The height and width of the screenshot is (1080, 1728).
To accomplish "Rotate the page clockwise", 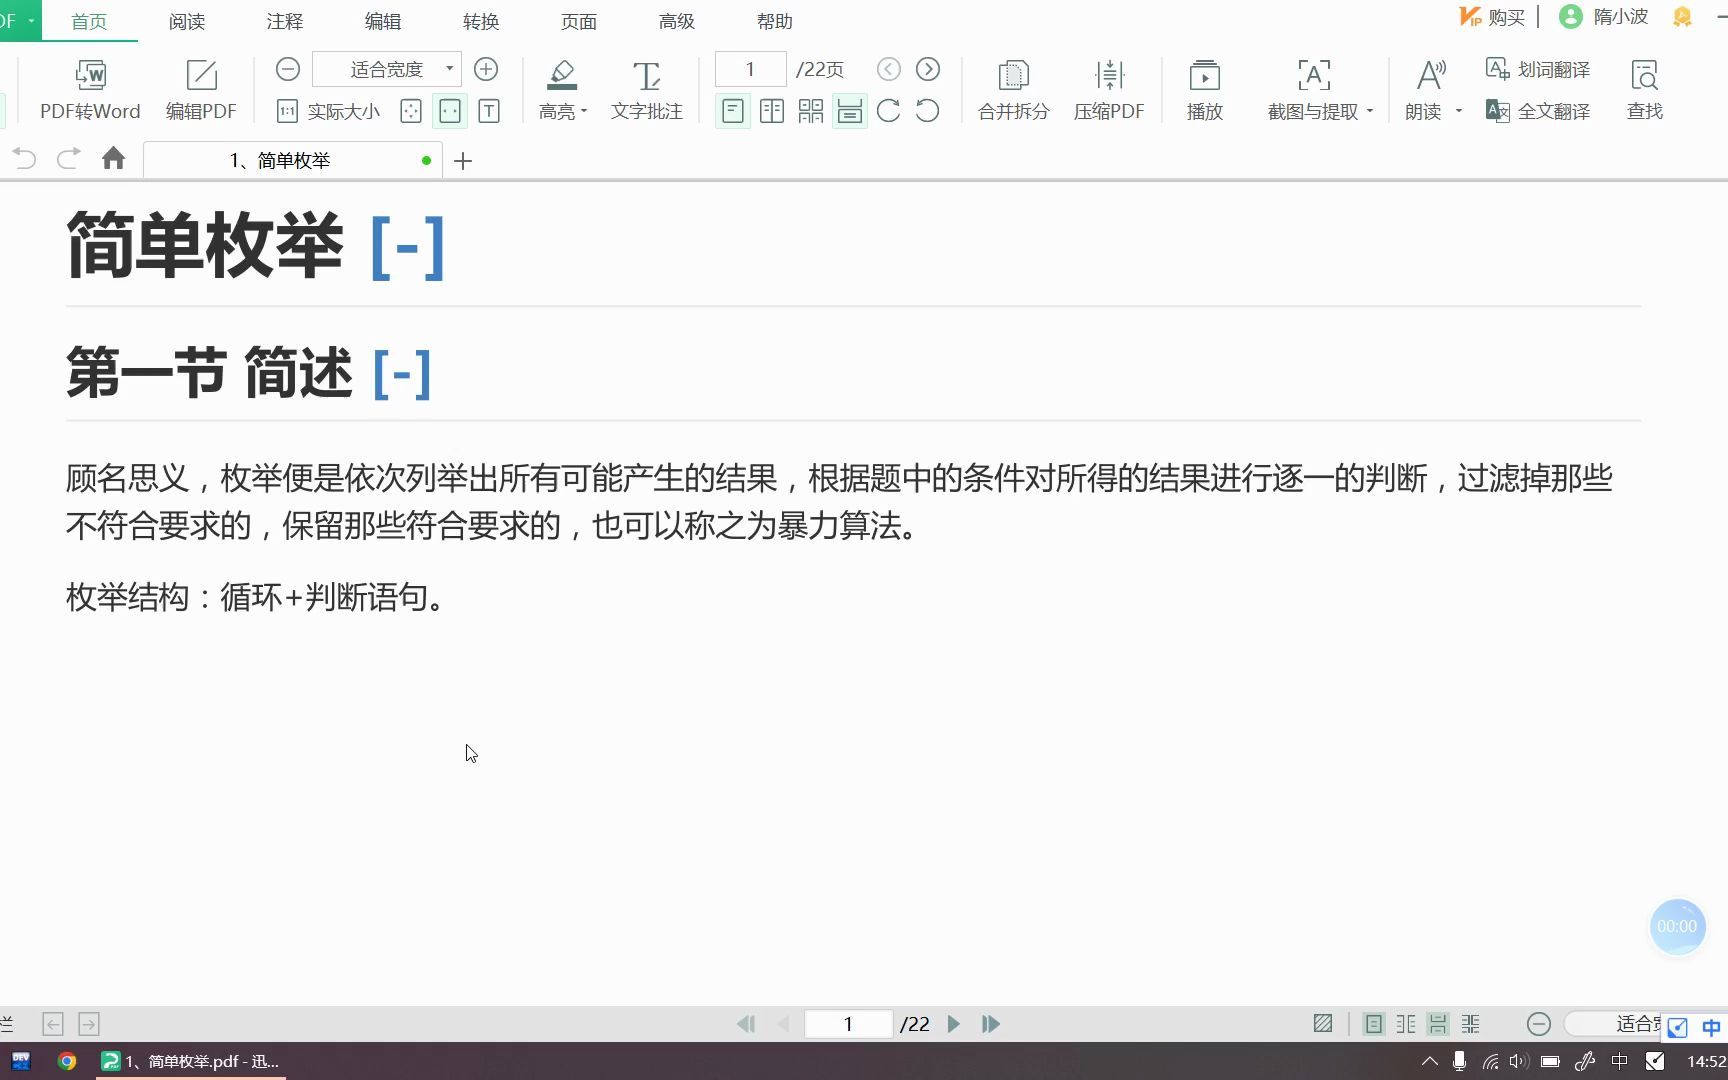I will pyautogui.click(x=889, y=111).
